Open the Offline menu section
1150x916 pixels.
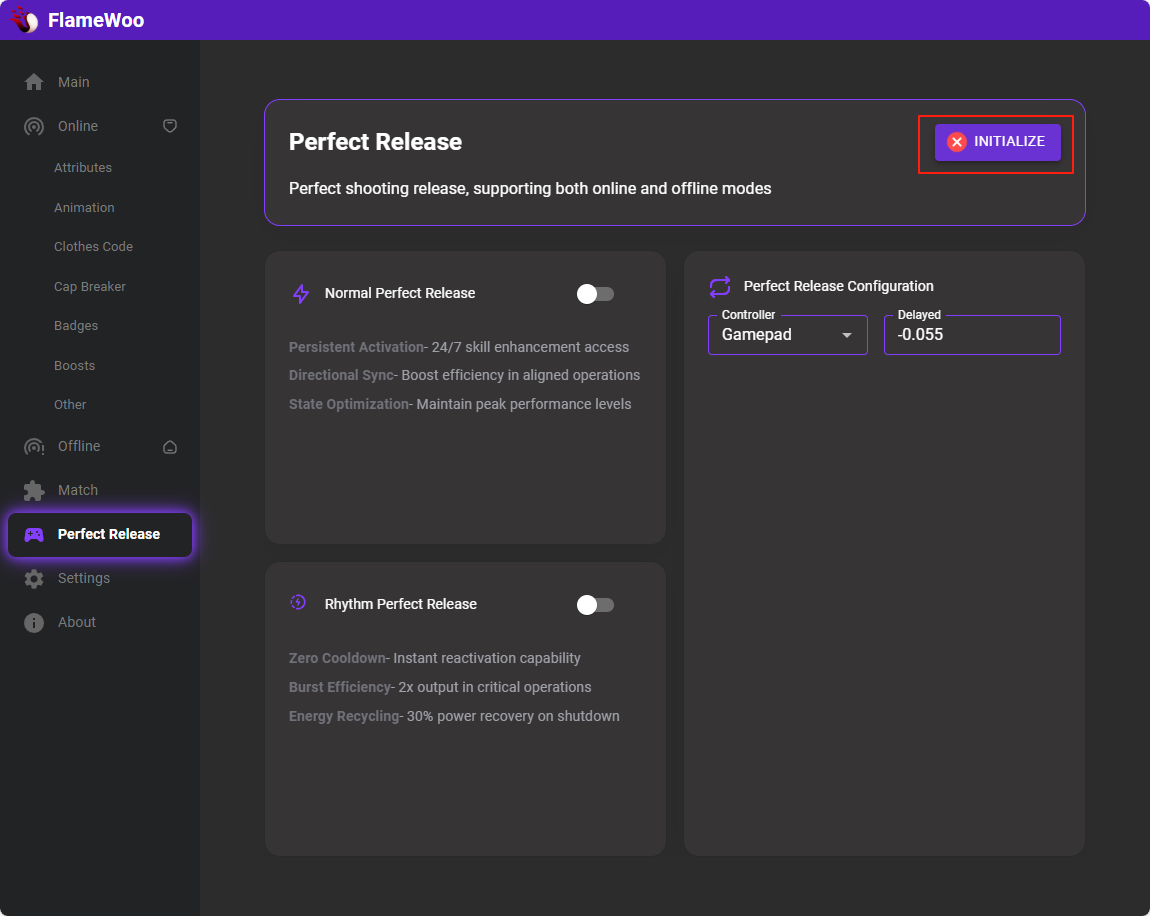point(100,446)
